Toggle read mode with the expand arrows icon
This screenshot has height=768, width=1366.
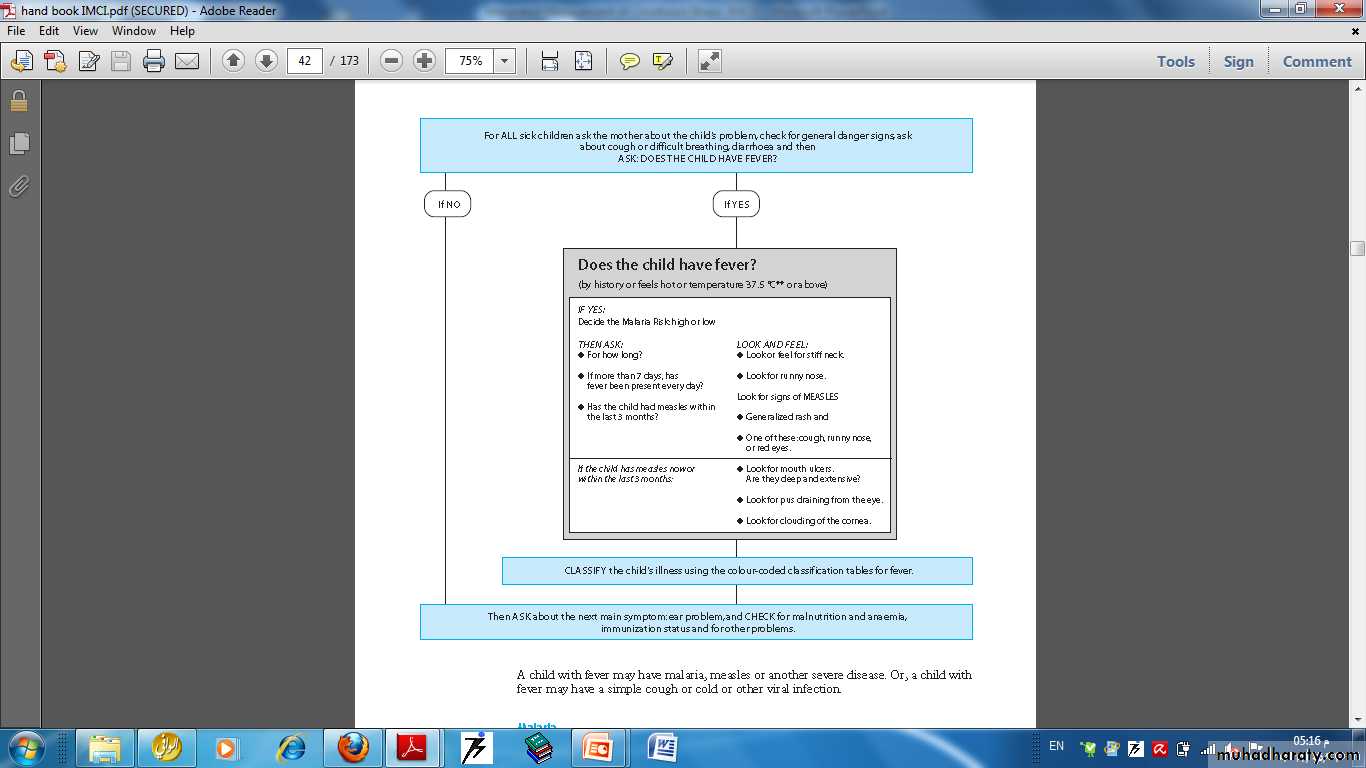point(709,61)
